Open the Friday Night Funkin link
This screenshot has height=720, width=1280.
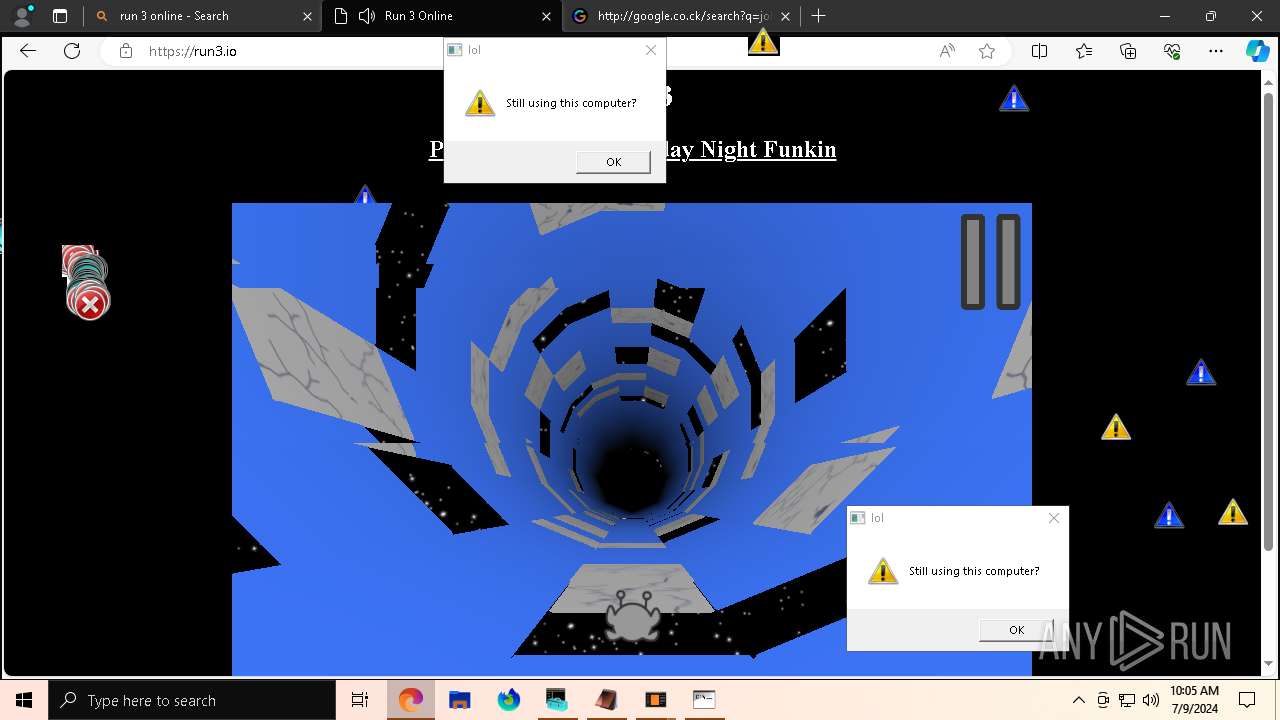[x=750, y=149]
